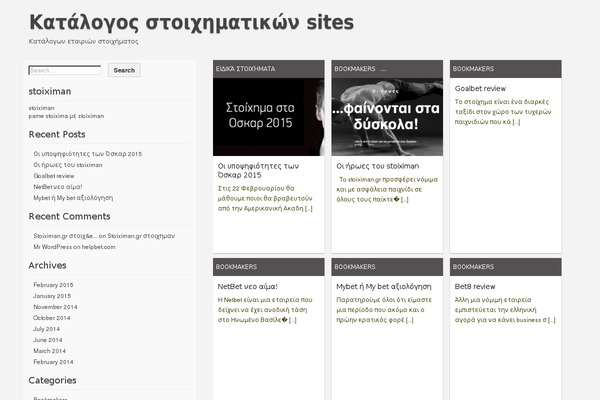Click BOOKMAKERS header above Οι ήρωες του stoiximan

[x=355, y=69]
